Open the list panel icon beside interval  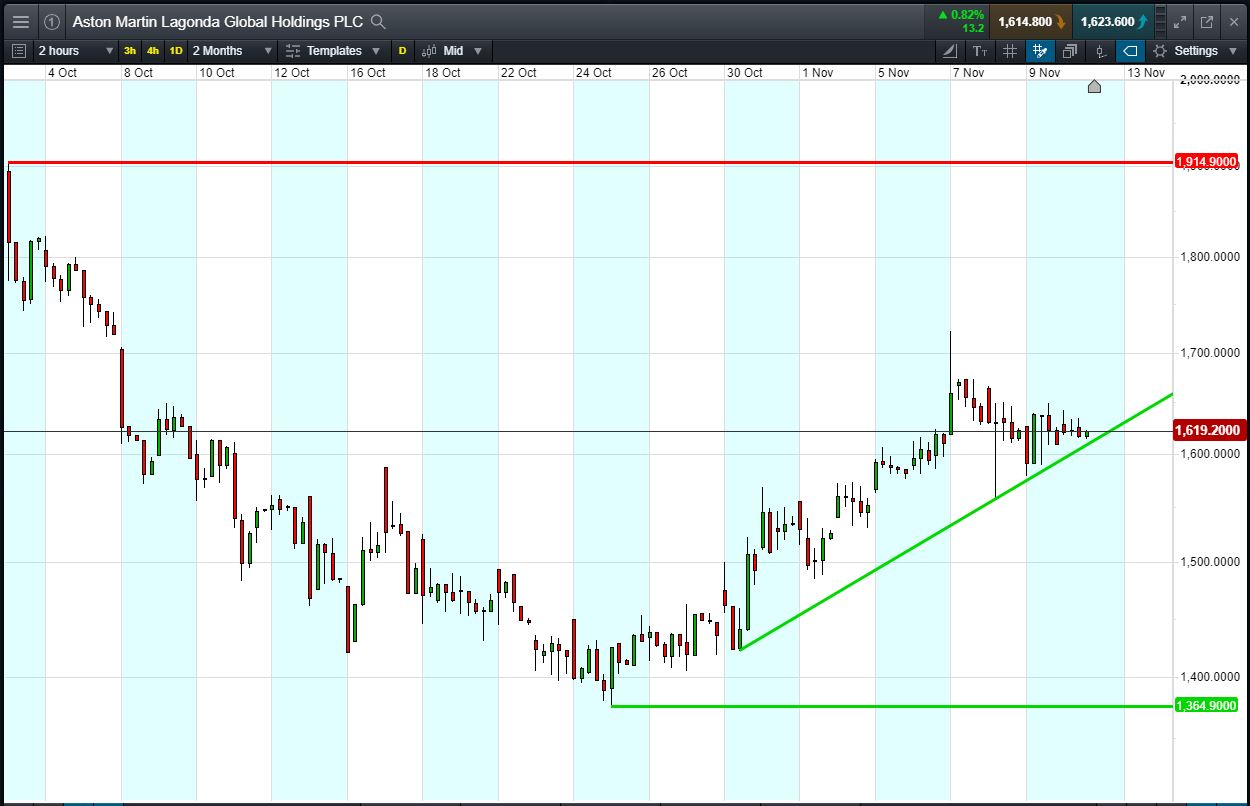[19, 50]
